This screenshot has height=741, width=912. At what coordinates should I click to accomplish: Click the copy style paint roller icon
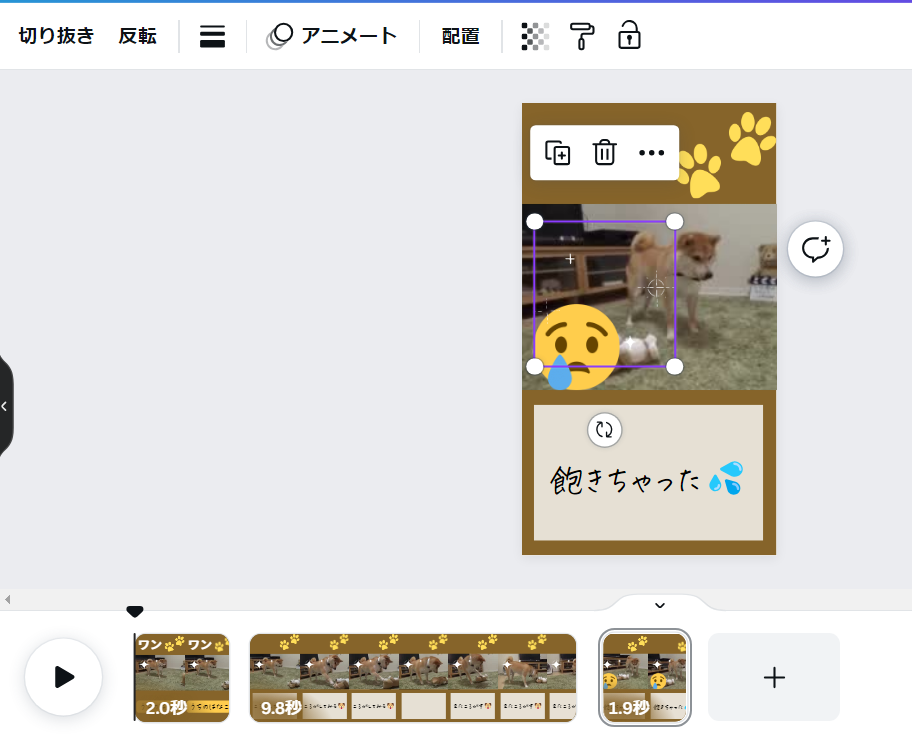coord(582,37)
